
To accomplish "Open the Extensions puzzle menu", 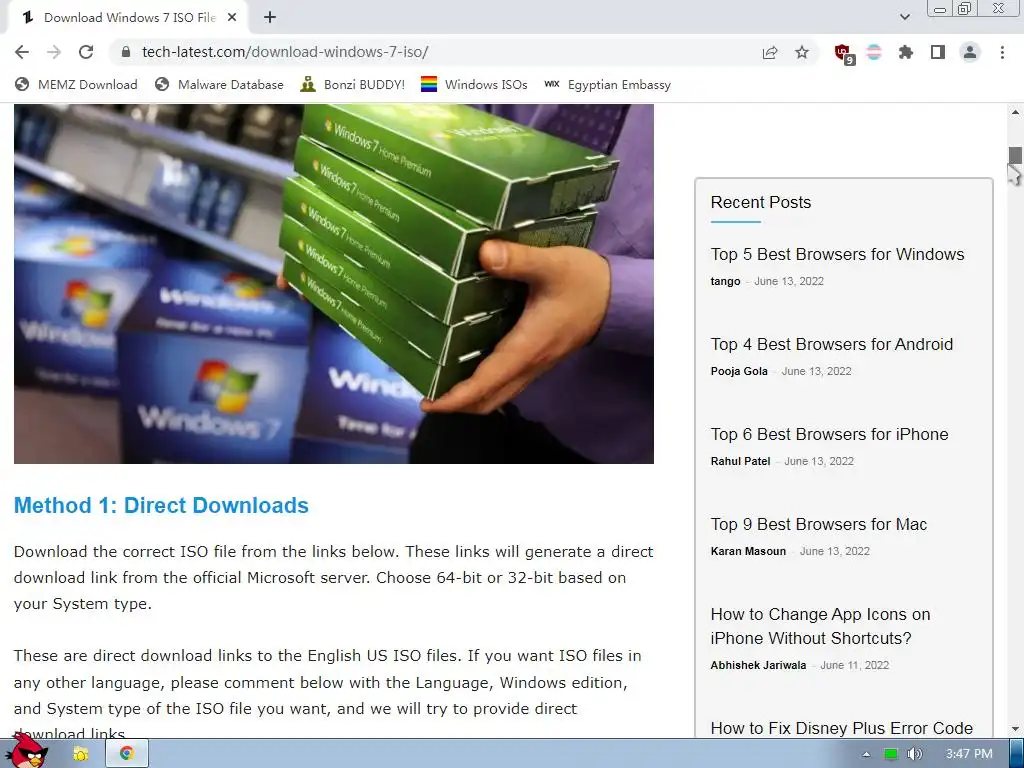I will coord(905,52).
